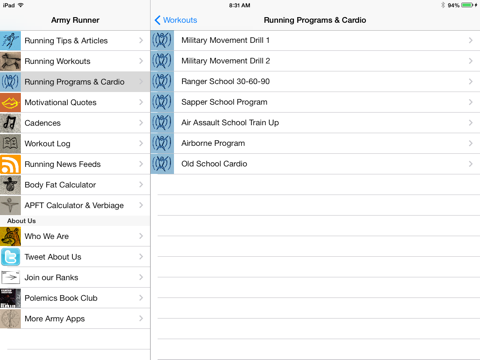This screenshot has height=360, width=480.
Task: Tap the Join our Ranks arrow icon
Action: click(10, 277)
